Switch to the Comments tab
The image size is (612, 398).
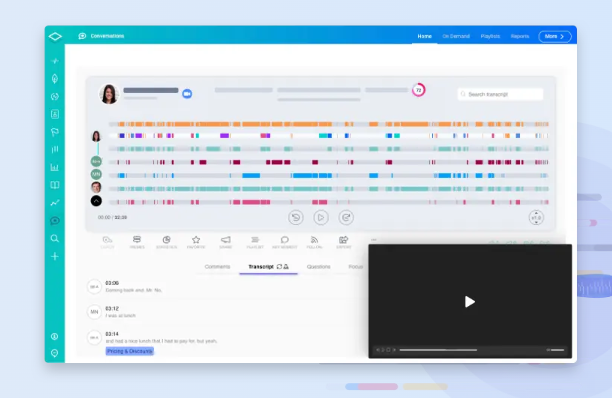[217, 267]
